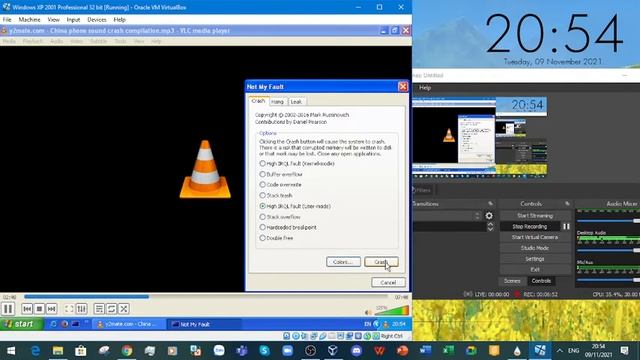Switch to Not My Fault XP taskbar button
640x360 pixels.
coord(204,324)
